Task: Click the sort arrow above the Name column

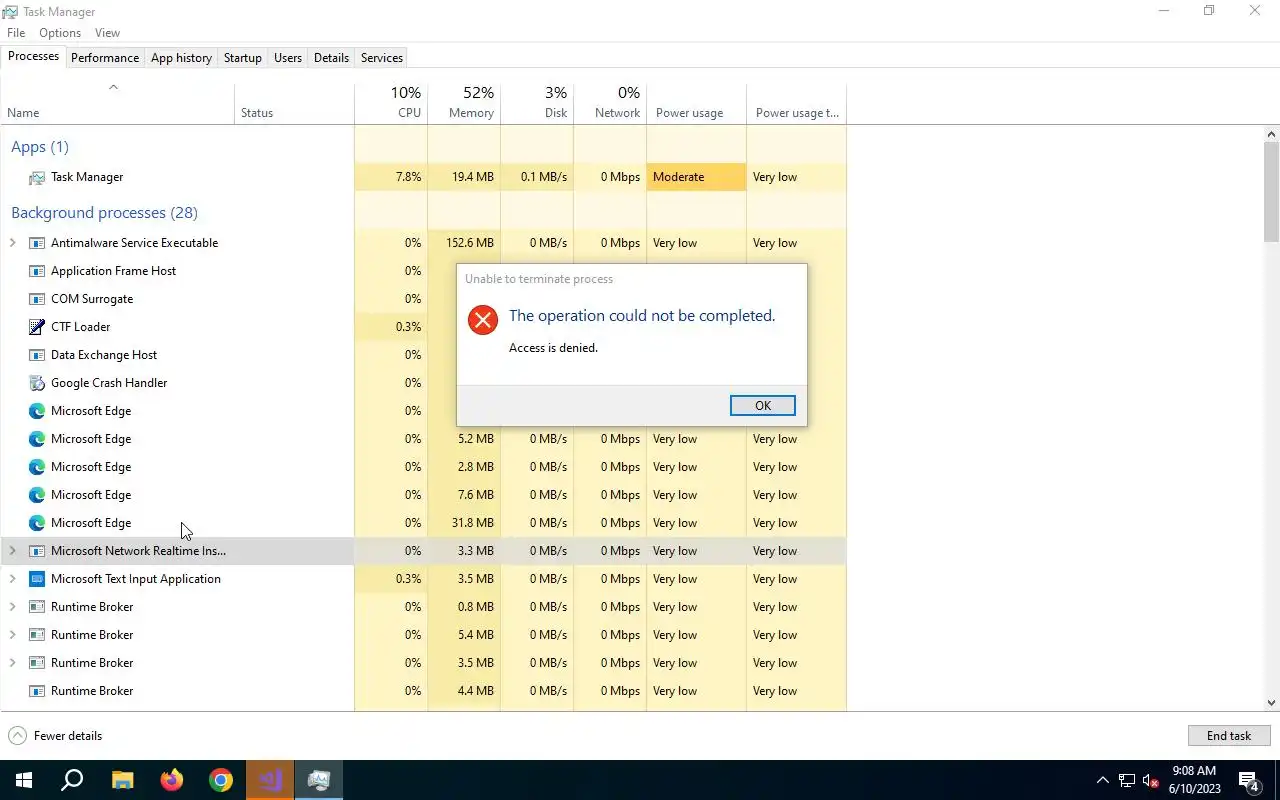Action: tap(113, 87)
